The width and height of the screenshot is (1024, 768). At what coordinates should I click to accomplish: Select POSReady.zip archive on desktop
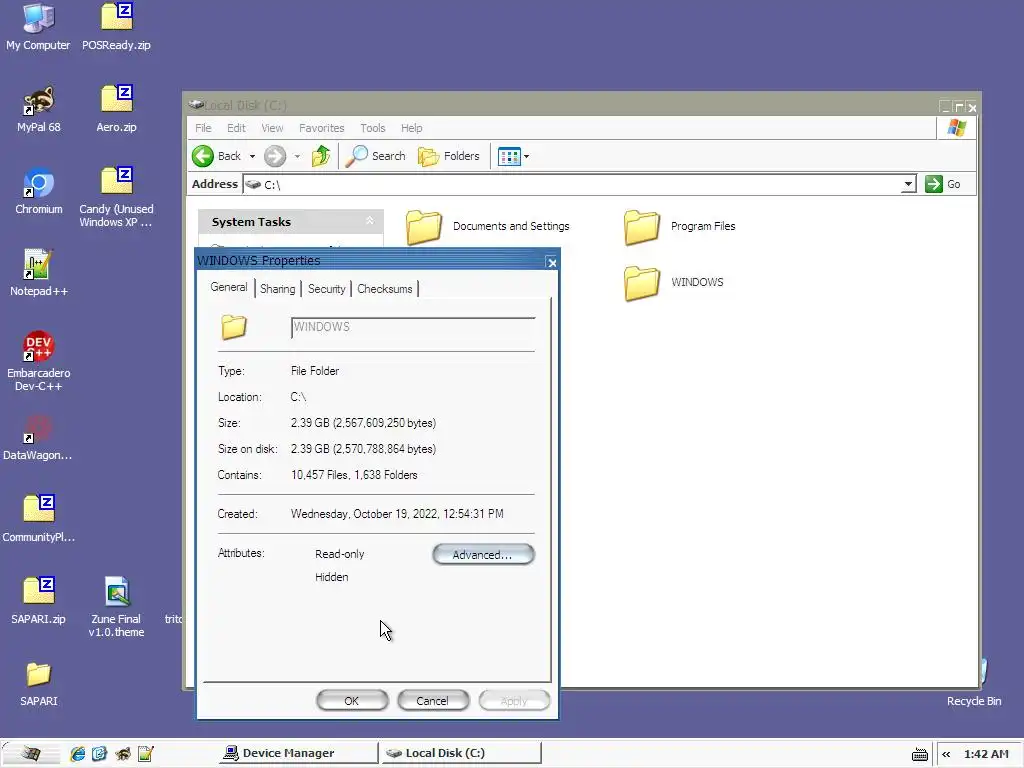pos(116,27)
